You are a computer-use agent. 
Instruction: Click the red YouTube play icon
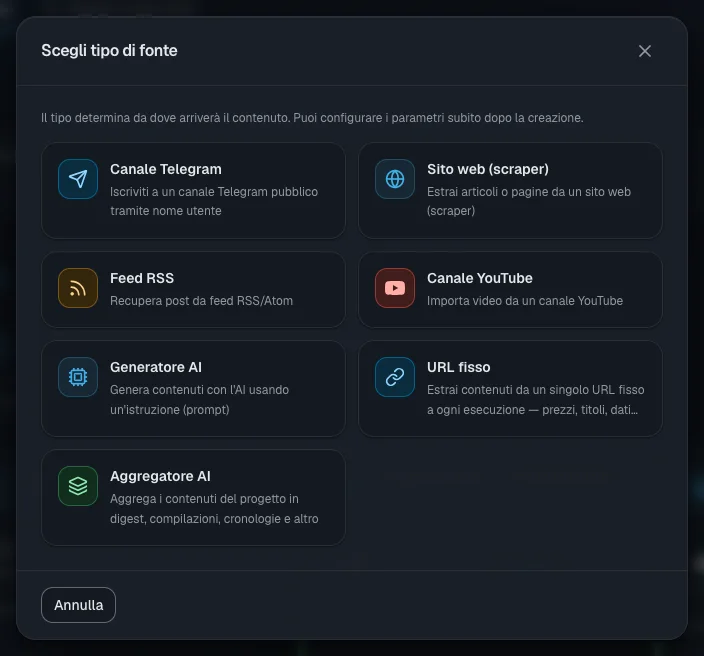point(395,288)
